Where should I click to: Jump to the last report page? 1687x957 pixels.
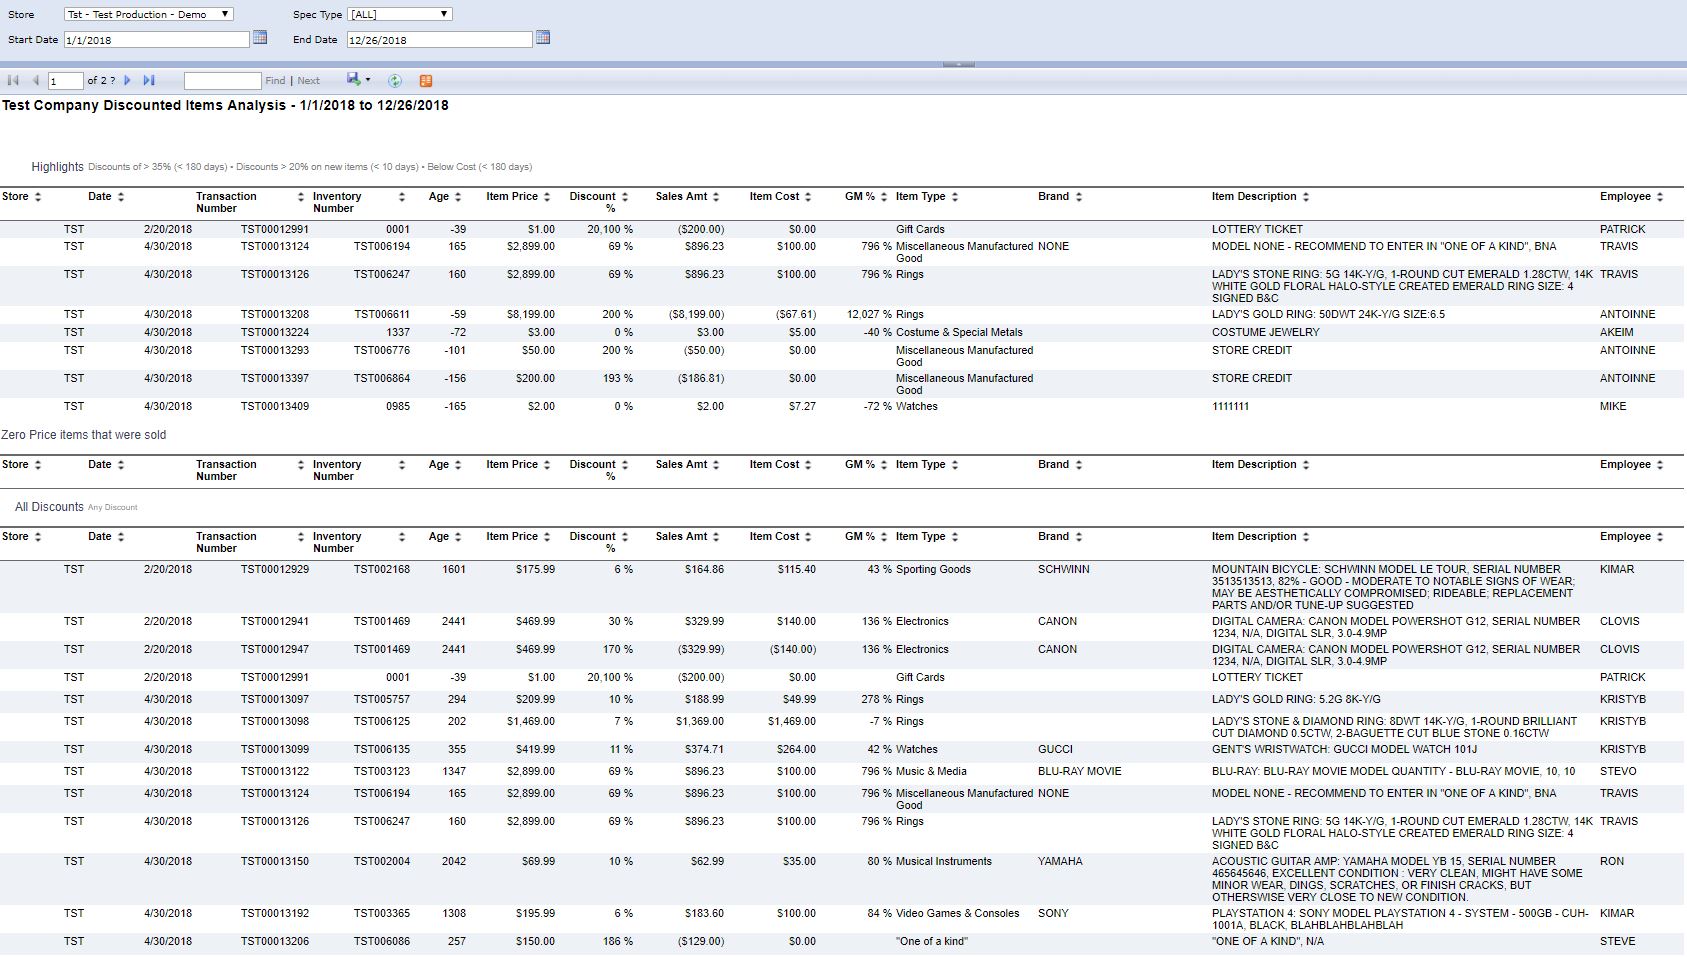click(149, 81)
